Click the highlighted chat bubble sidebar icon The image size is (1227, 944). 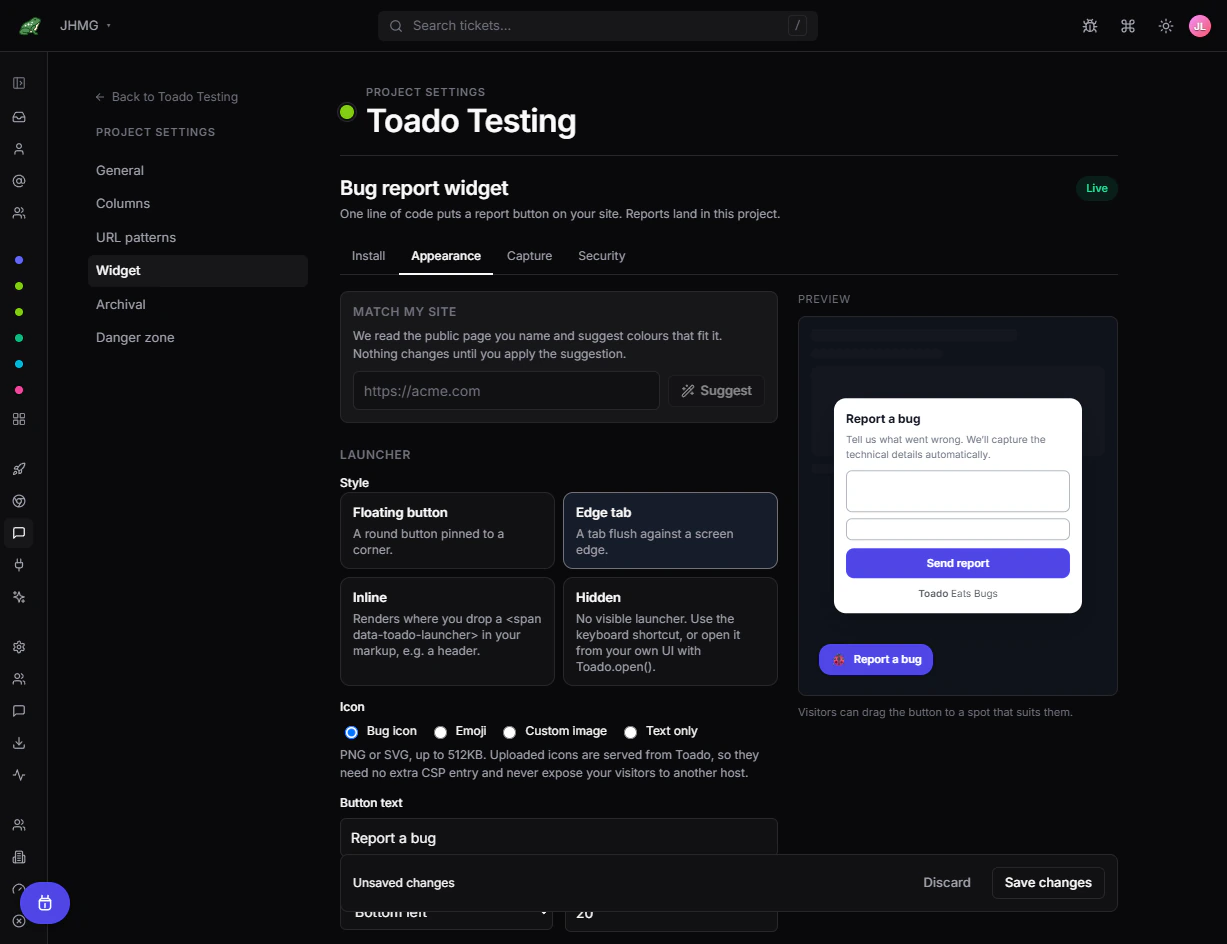19,533
